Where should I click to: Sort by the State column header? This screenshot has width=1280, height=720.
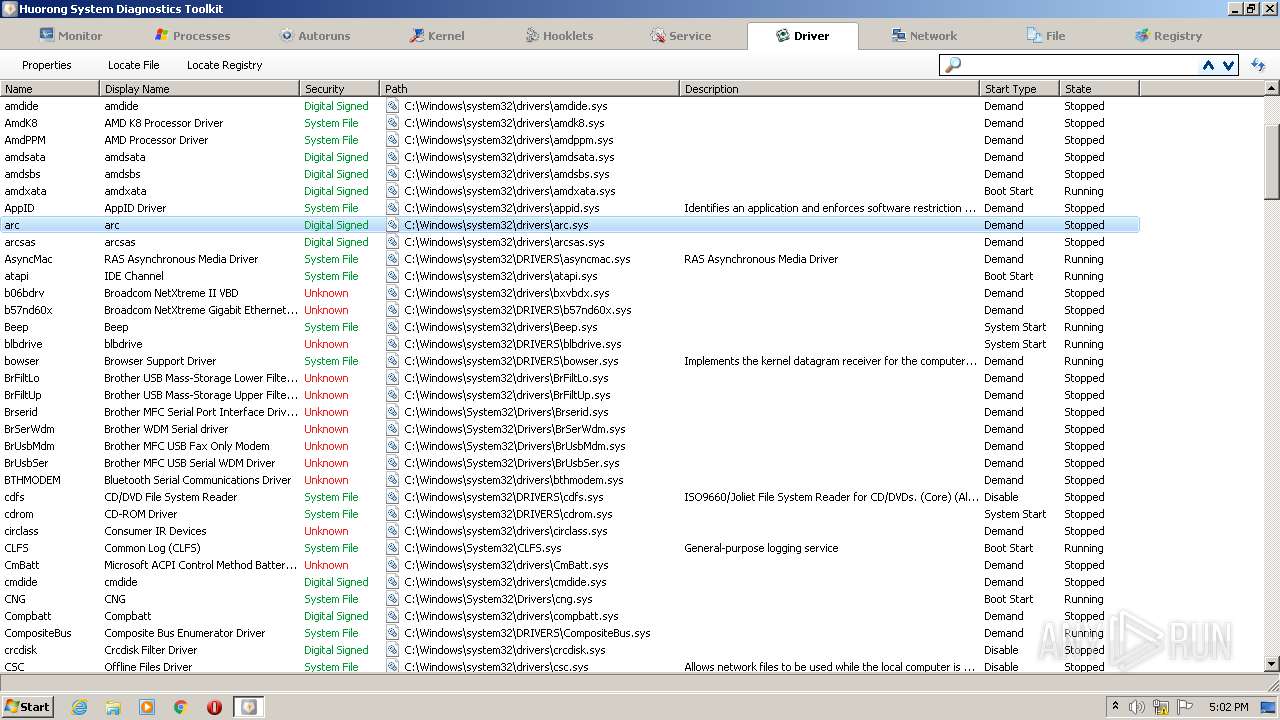pyautogui.click(x=1100, y=89)
